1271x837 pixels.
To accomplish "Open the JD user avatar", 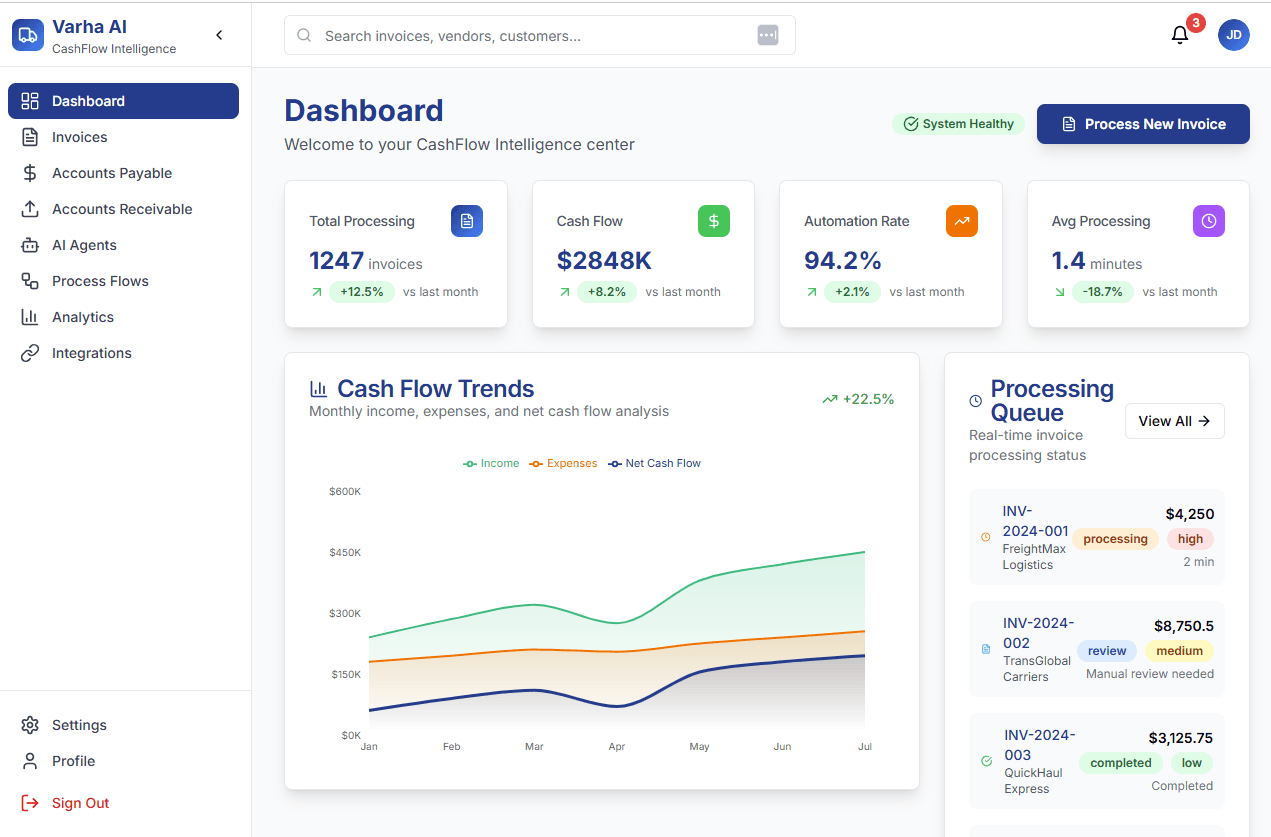I will click(1233, 35).
